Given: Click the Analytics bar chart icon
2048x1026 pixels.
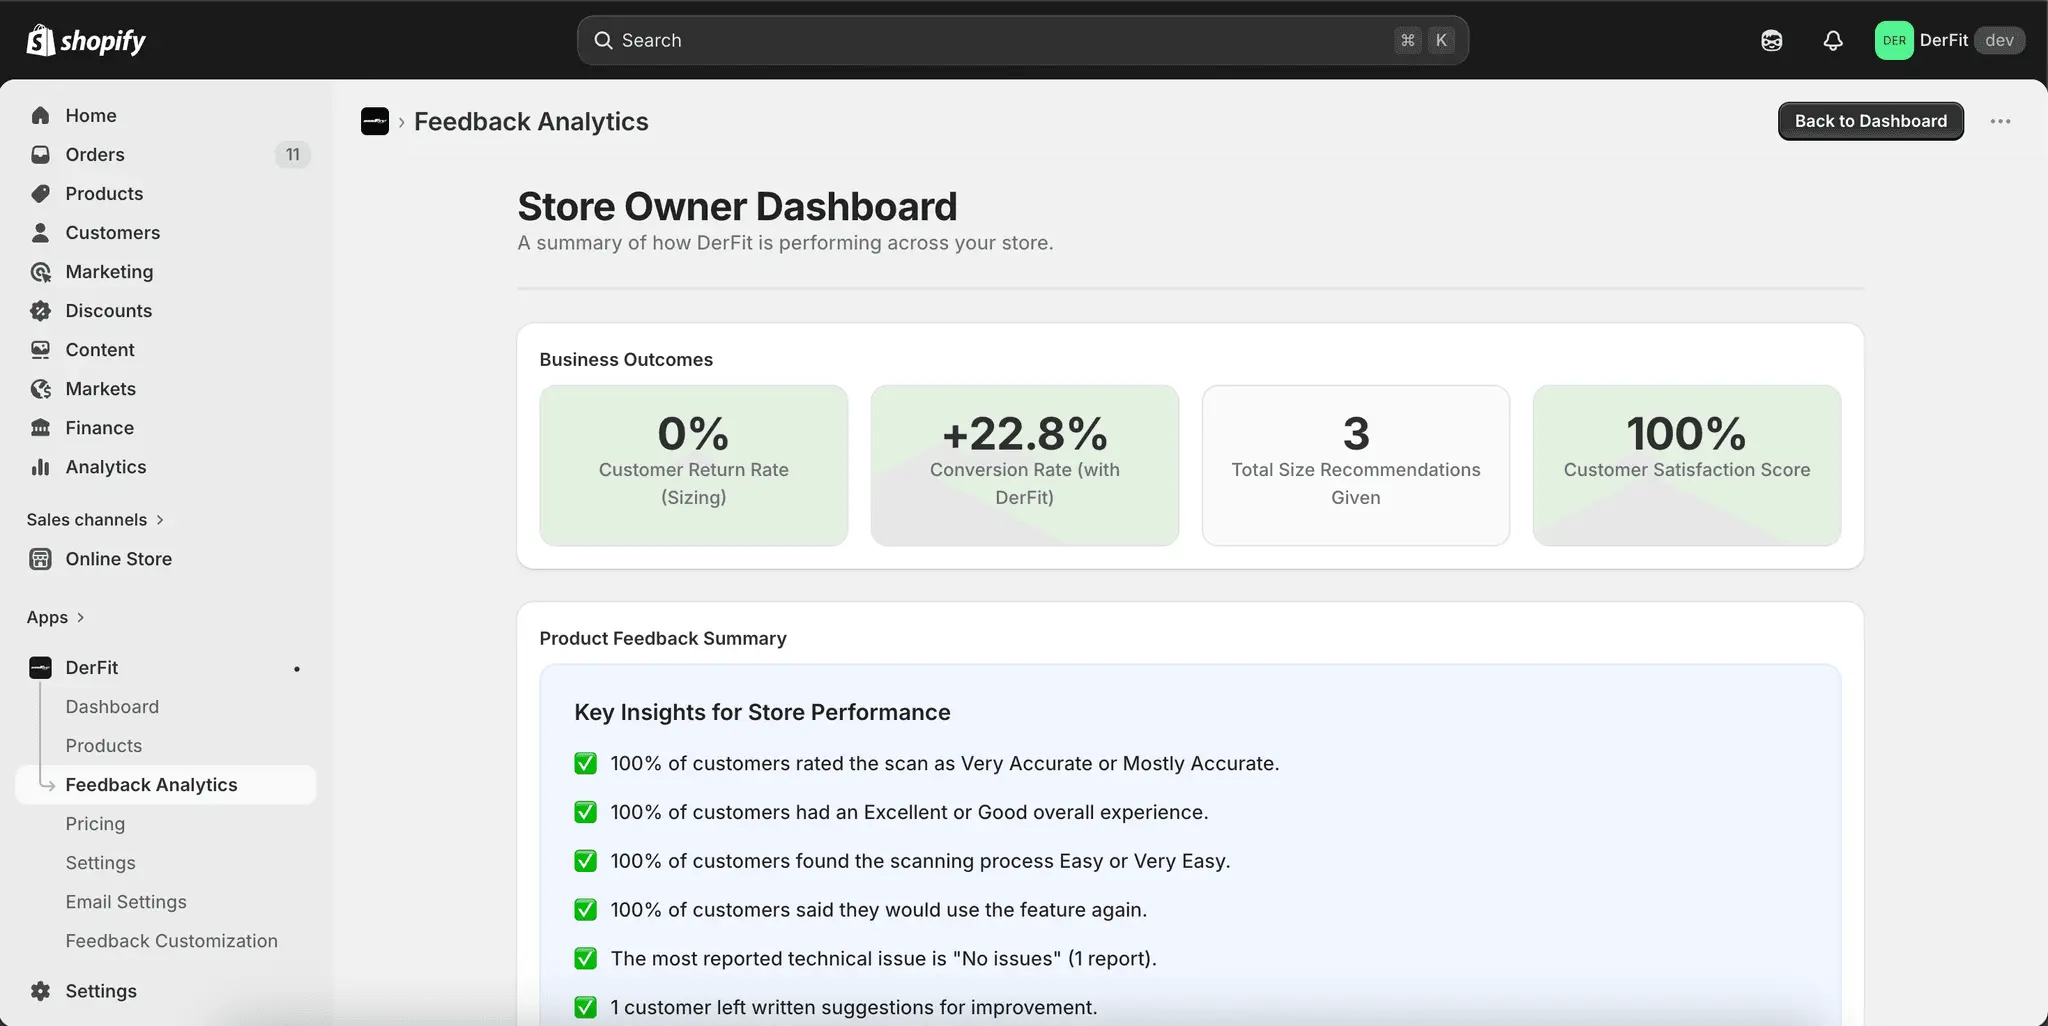Looking at the screenshot, I should click(40, 466).
